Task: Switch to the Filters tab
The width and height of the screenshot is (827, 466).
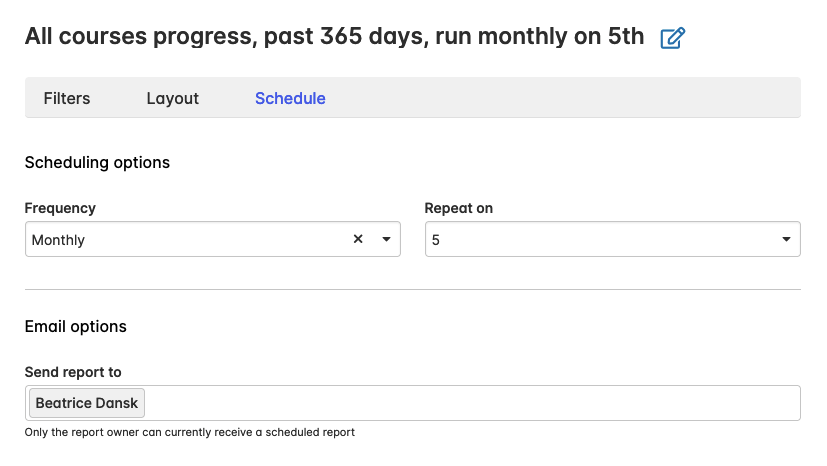Action: pos(67,98)
